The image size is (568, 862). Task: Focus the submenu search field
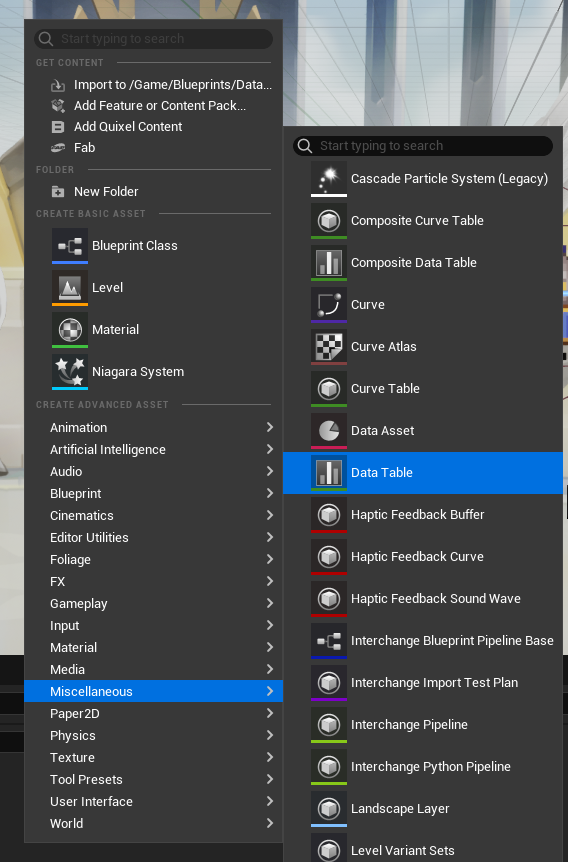(x=423, y=146)
